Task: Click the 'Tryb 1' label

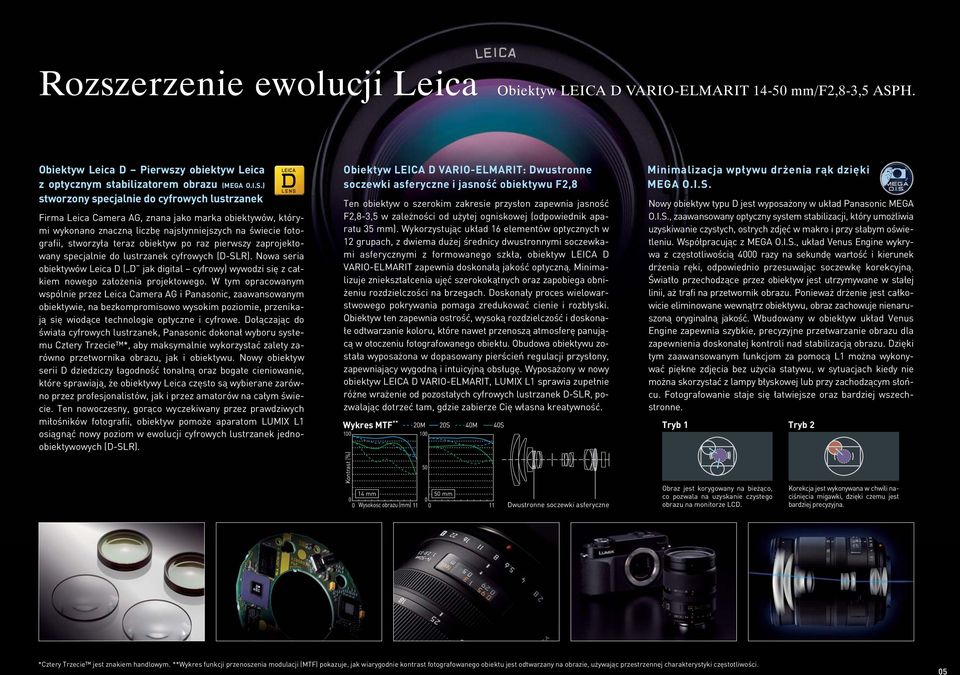Action: point(675,425)
